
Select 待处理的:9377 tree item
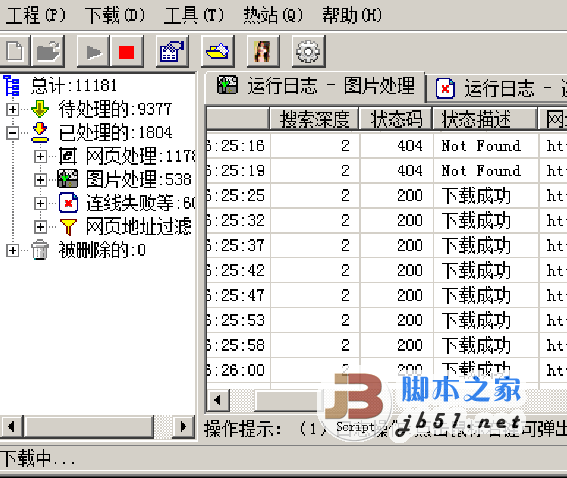click(x=115, y=109)
